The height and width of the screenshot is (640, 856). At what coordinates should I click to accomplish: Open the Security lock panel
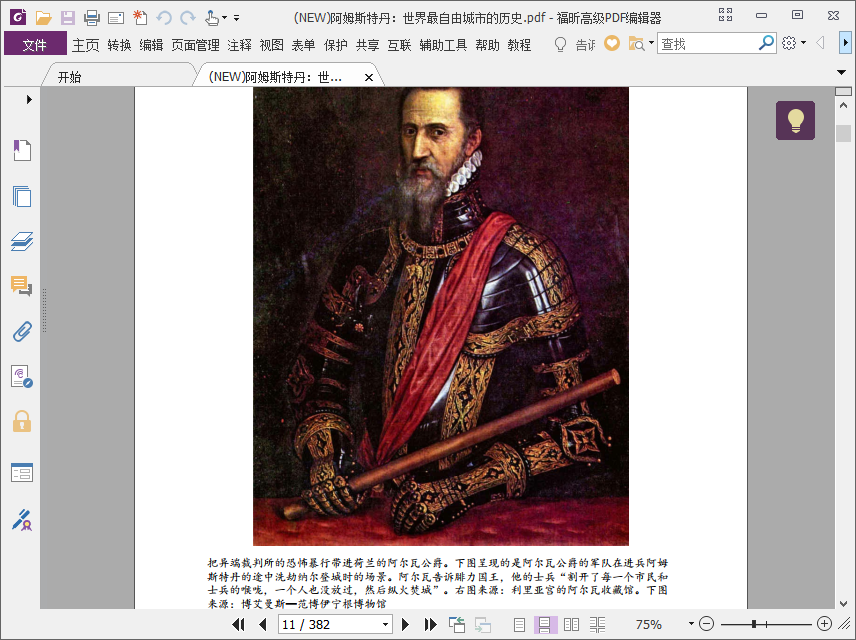click(x=22, y=421)
